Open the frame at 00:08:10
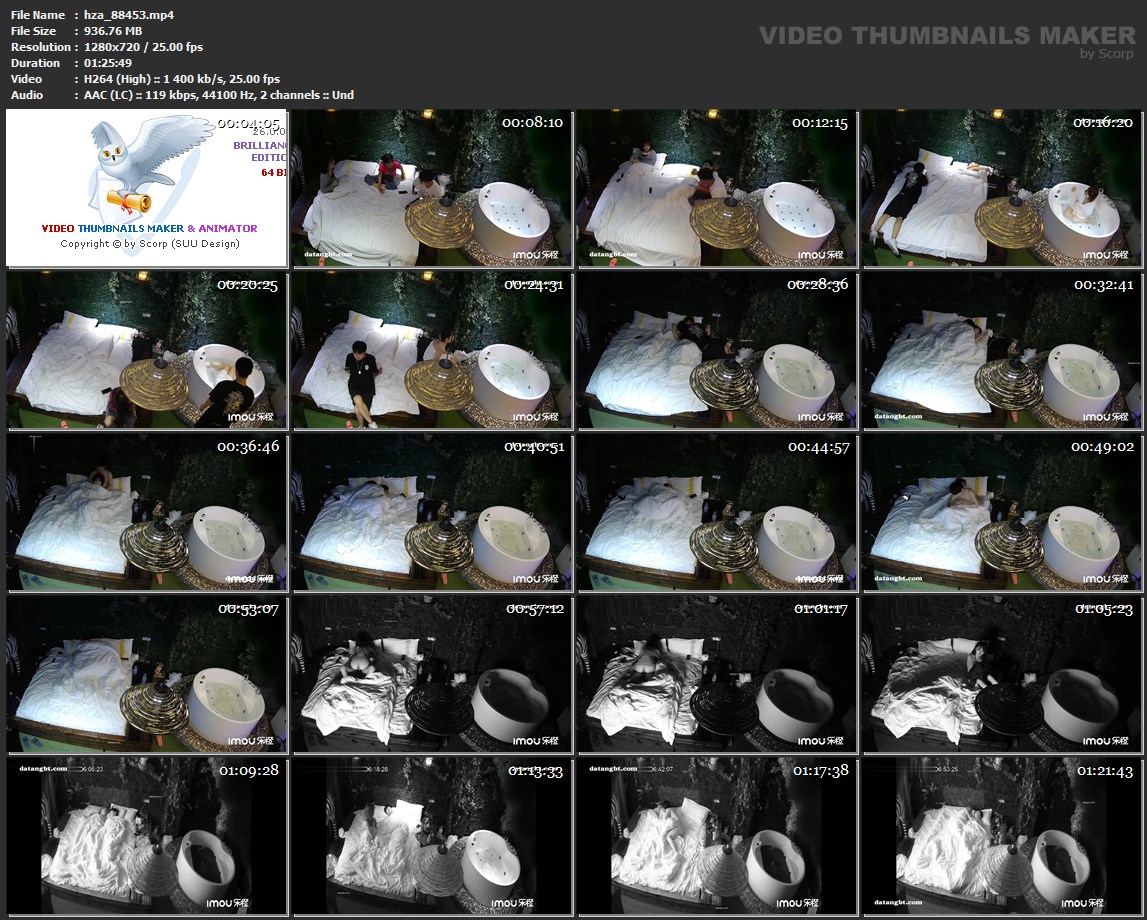1147x920 pixels. 432,188
